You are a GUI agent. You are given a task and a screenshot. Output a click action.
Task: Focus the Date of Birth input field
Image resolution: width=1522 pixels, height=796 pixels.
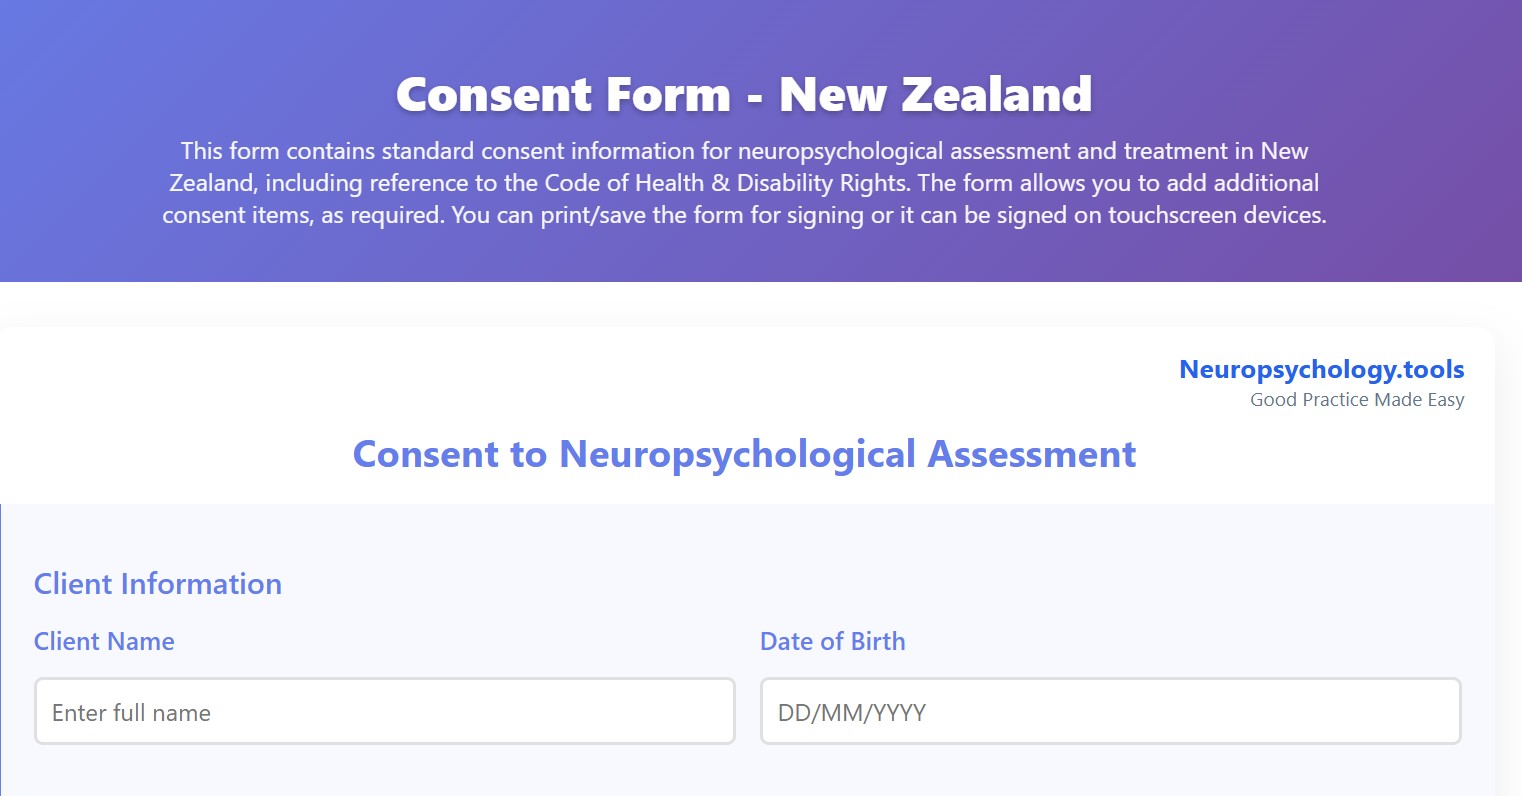pos(1110,712)
